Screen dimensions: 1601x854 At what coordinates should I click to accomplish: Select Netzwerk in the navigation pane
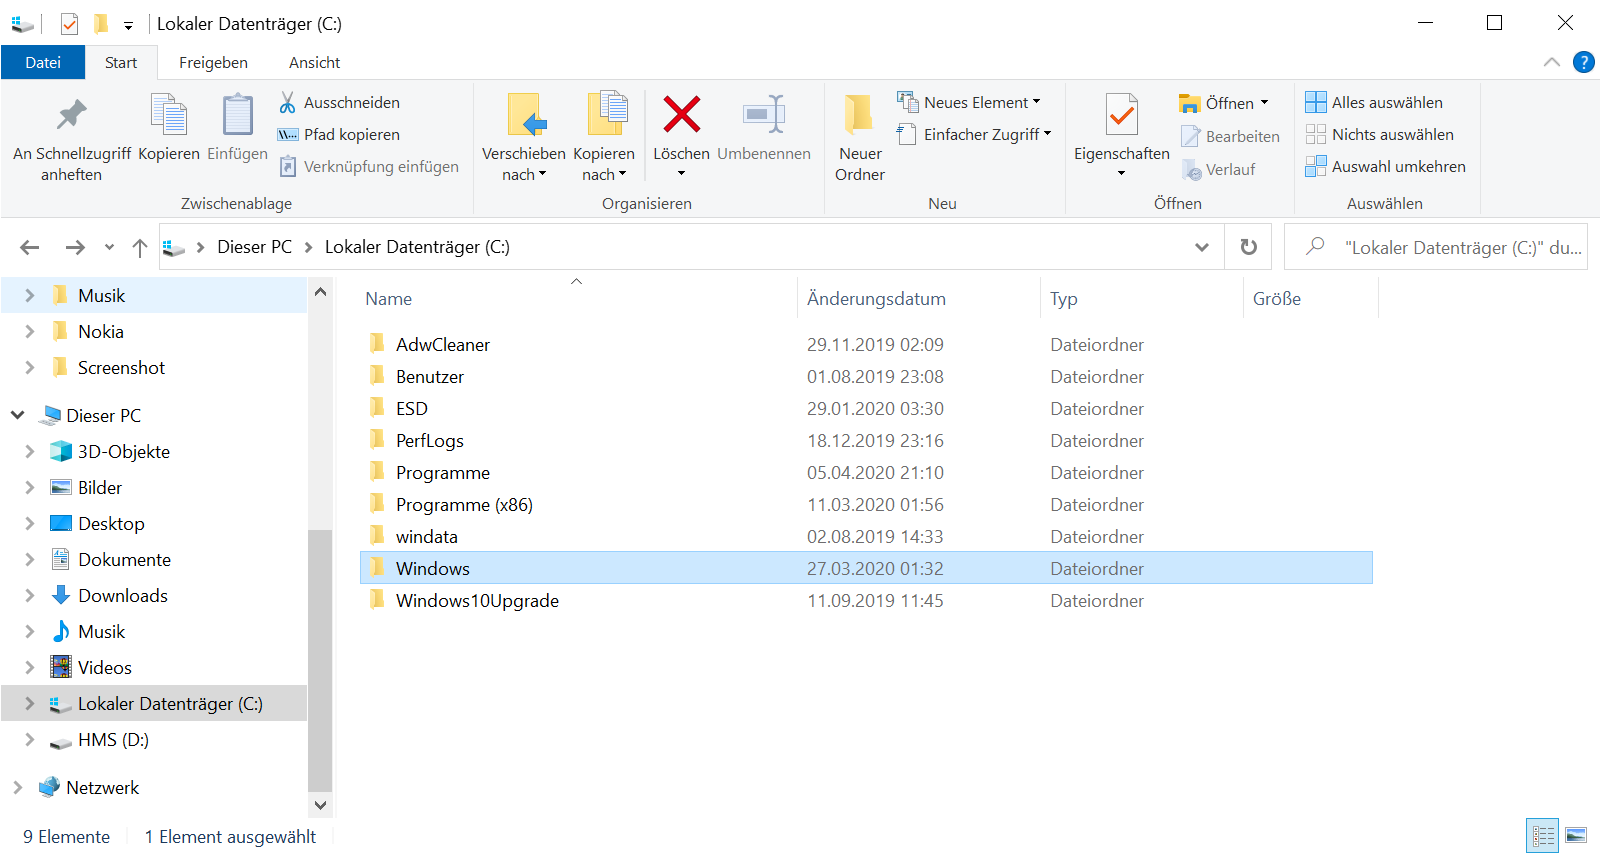(x=103, y=787)
